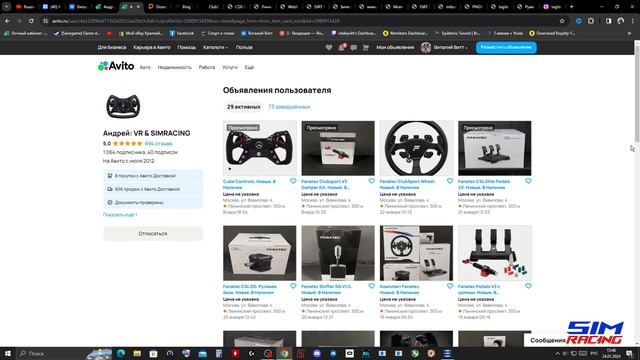
Task: Open Avito notifications bell
Action: [341, 47]
